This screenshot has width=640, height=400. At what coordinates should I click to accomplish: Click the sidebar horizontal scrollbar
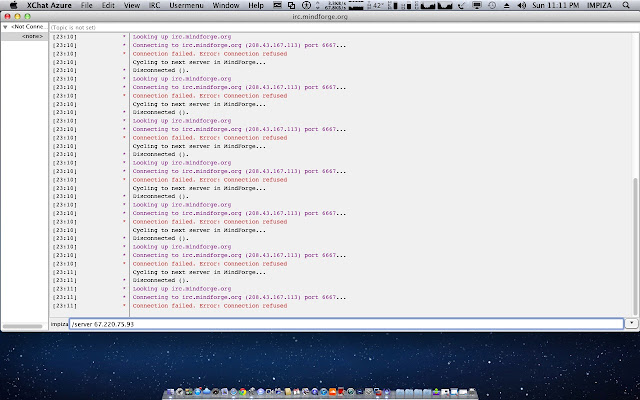22,326
